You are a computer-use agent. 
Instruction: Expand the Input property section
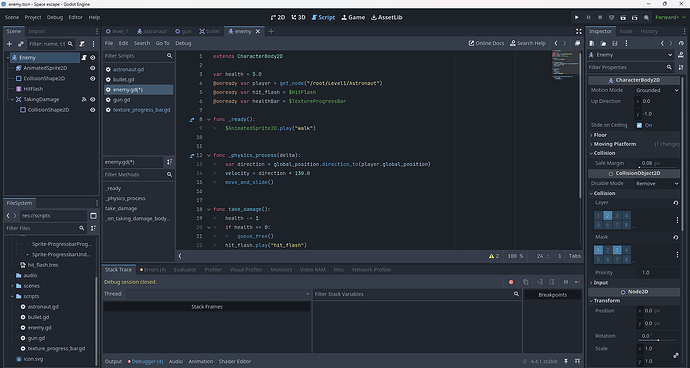634,283
